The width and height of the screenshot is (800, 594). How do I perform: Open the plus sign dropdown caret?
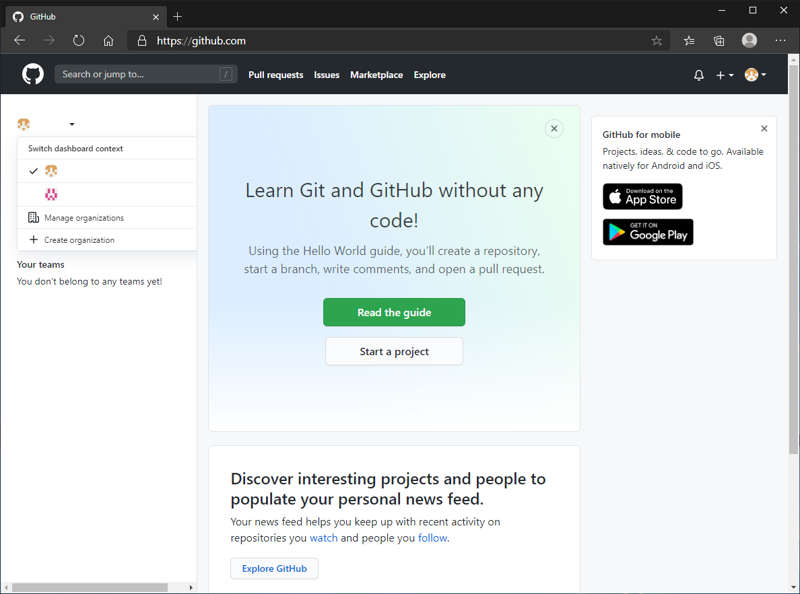point(730,75)
